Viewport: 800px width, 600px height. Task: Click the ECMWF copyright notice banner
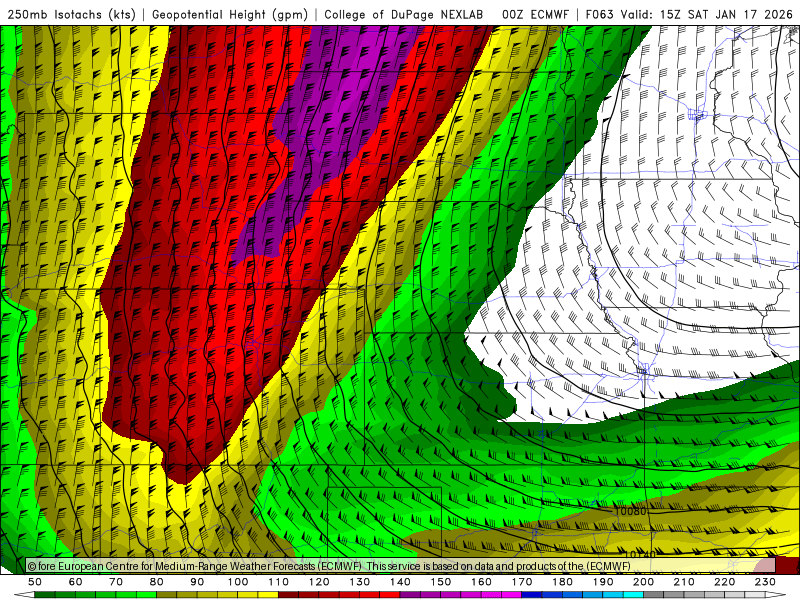point(401,565)
